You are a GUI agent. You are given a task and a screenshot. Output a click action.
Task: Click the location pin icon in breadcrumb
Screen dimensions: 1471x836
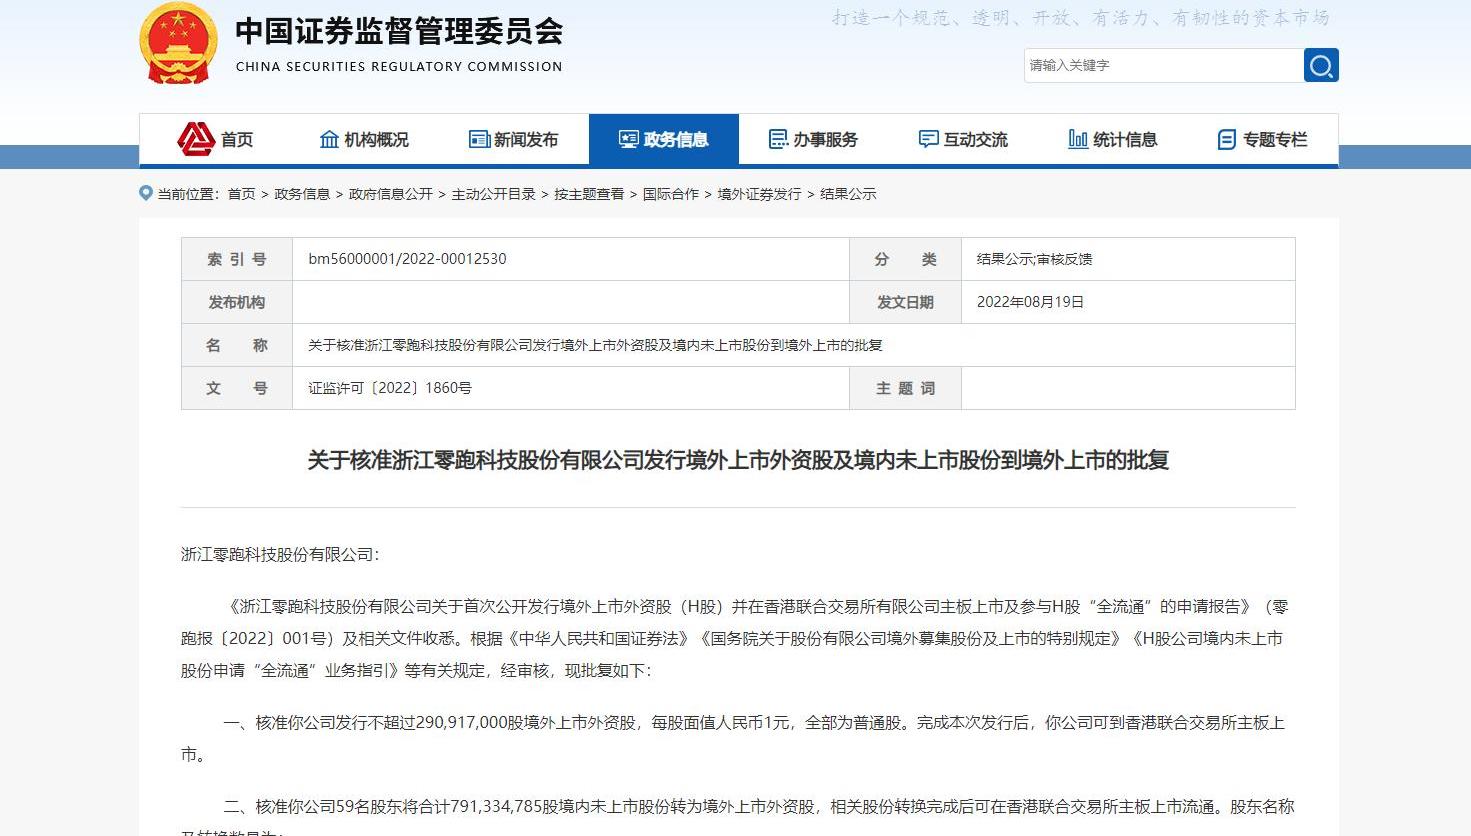click(x=146, y=193)
